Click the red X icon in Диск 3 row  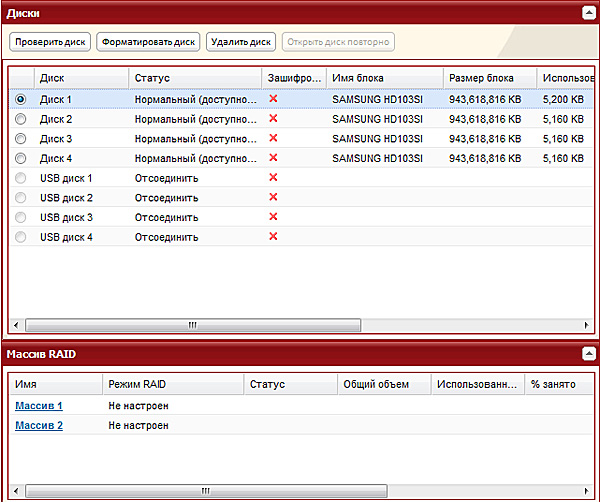[273, 138]
